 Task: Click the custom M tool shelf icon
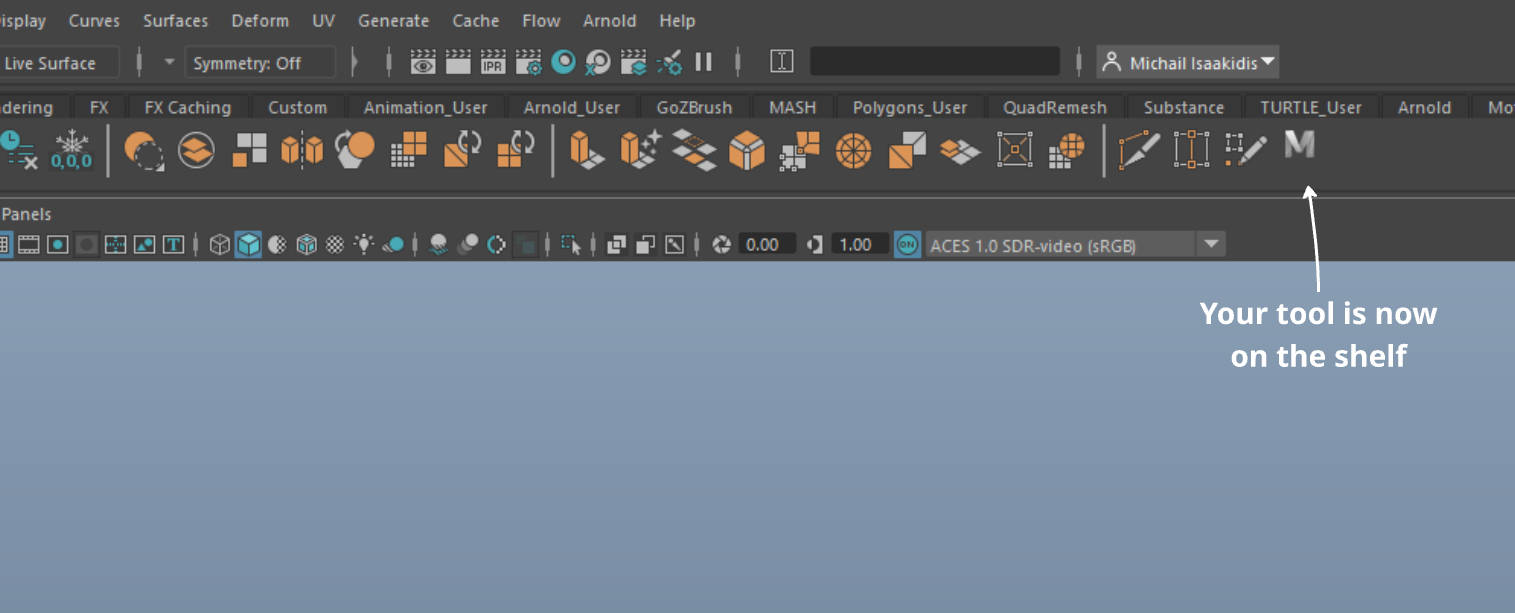pyautogui.click(x=1298, y=148)
